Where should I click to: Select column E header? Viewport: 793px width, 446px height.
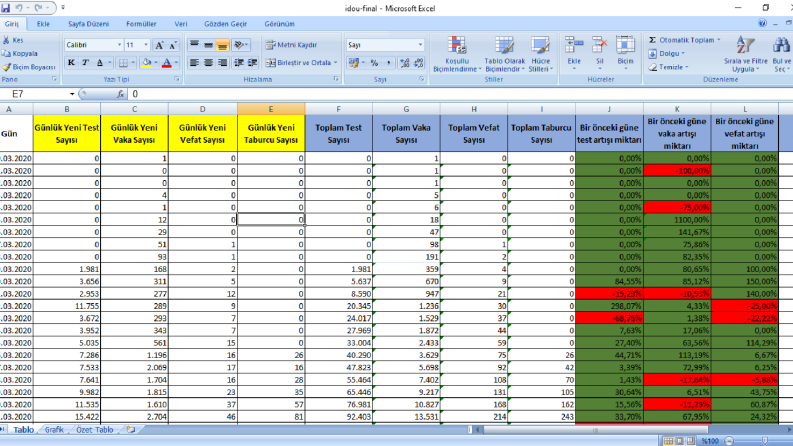tap(271, 109)
